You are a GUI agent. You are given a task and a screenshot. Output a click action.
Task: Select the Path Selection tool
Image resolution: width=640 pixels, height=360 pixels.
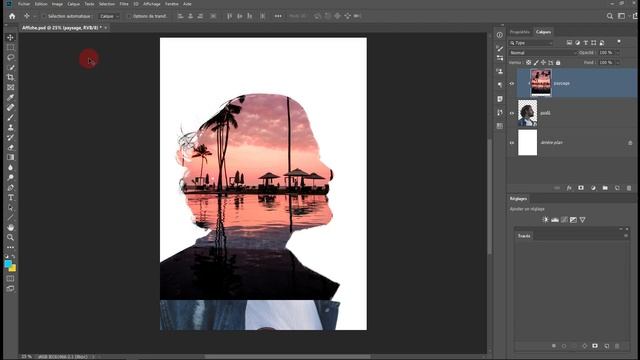[11, 207]
